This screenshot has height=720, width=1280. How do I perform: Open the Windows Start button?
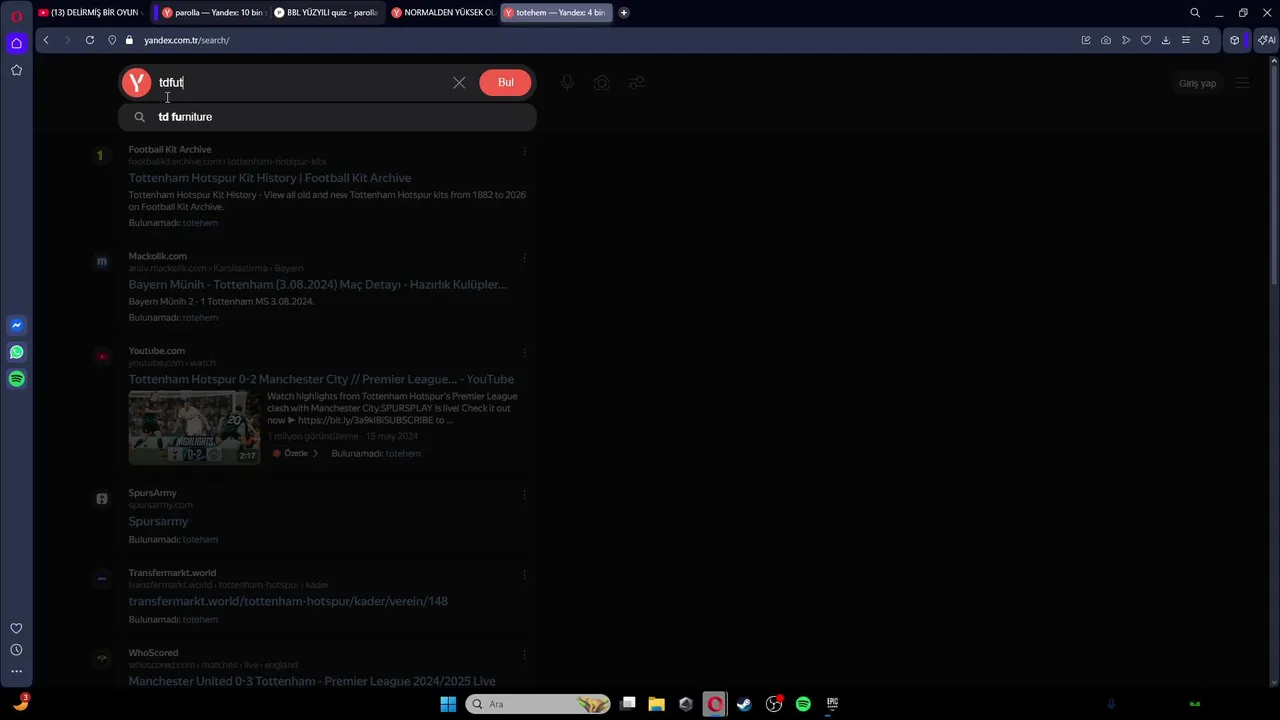(448, 704)
